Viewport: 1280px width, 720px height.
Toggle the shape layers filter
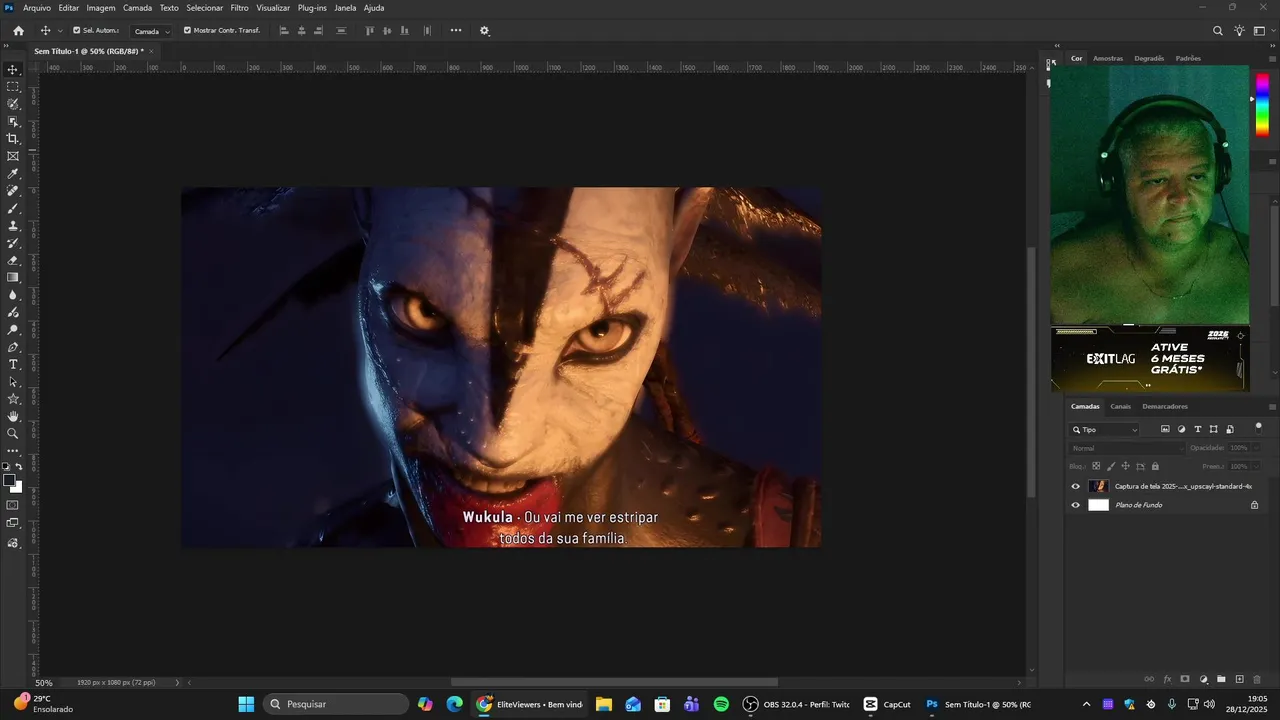pyautogui.click(x=1214, y=429)
